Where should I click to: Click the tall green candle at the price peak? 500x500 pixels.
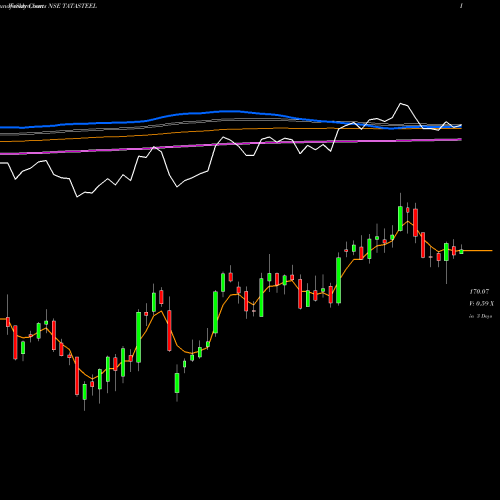tap(400, 218)
